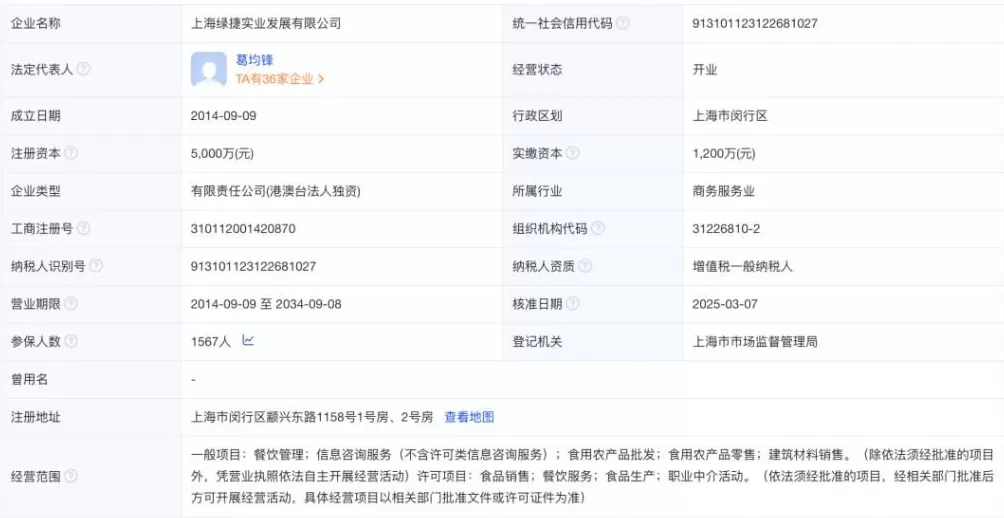The width and height of the screenshot is (1004, 518).
Task: Select the approval date 2025-03-07
Action: coord(725,304)
